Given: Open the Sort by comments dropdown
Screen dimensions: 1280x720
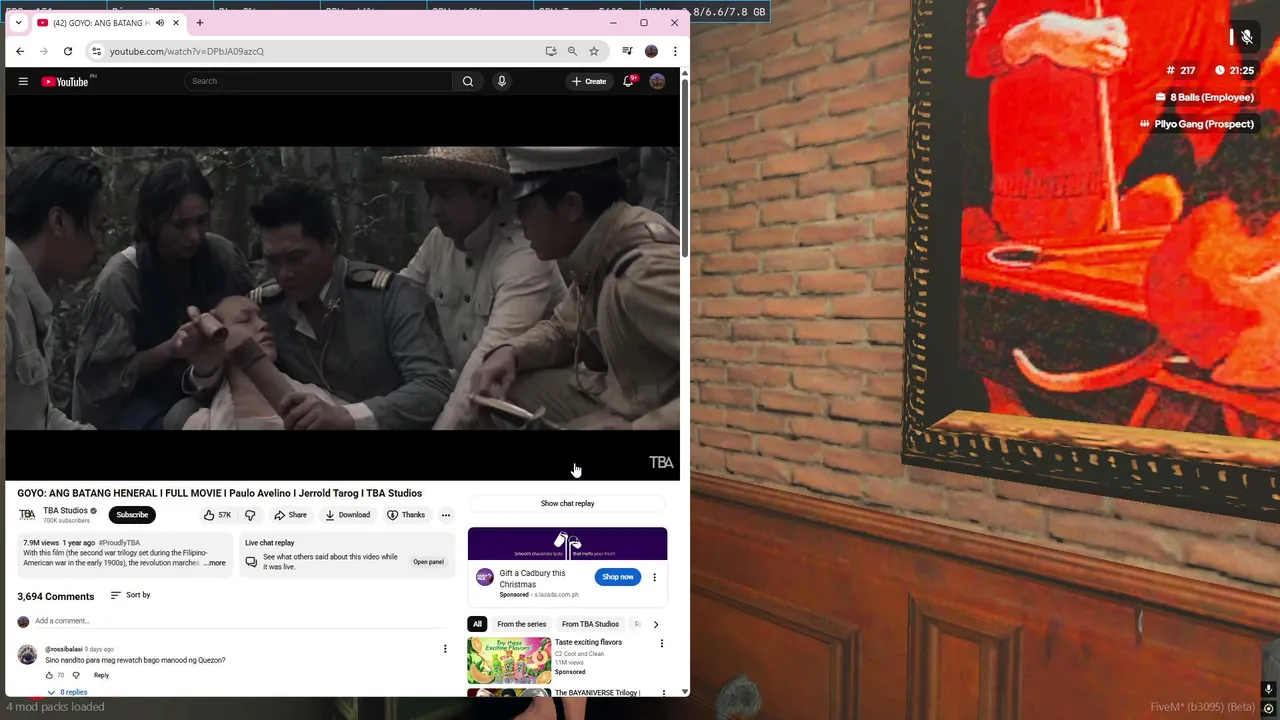Looking at the screenshot, I should 131,595.
